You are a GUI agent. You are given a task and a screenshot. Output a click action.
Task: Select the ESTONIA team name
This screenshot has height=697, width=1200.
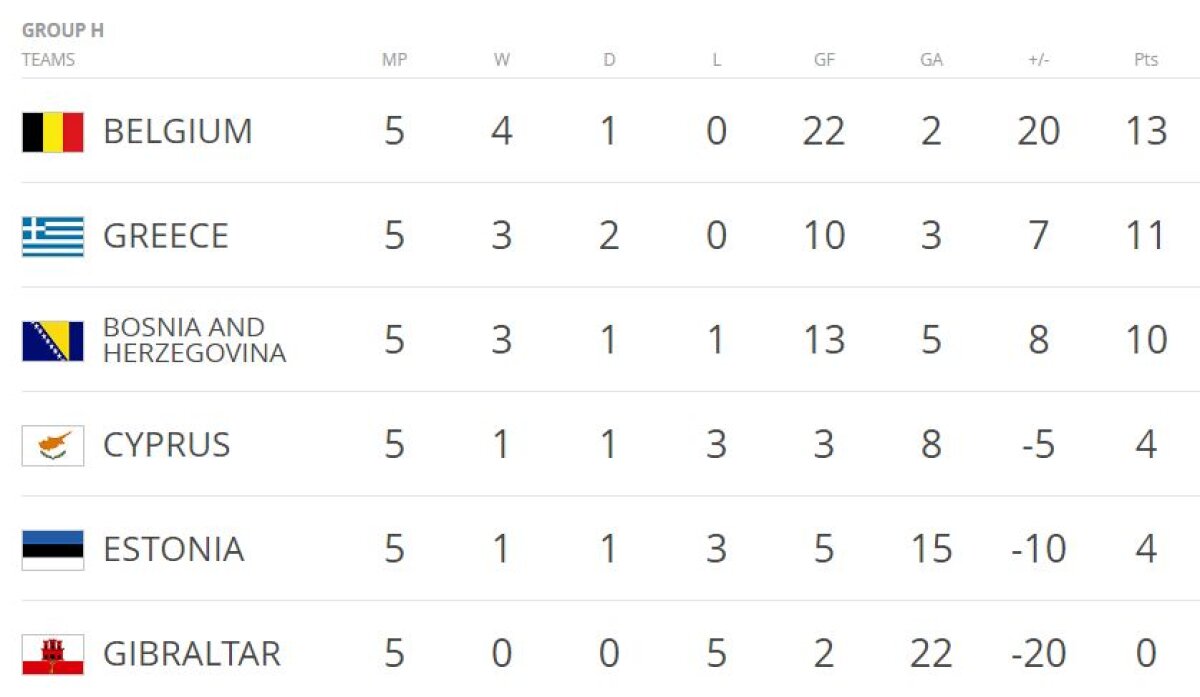point(173,549)
